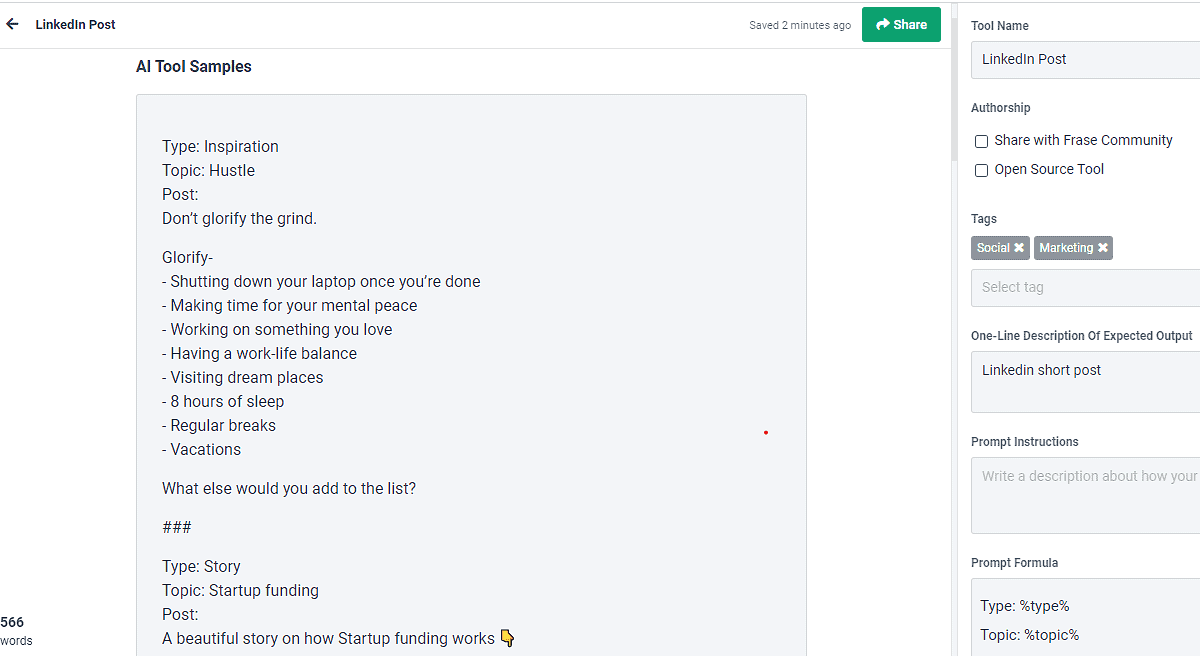Enable Share with Frase Community checkbox
The height and width of the screenshot is (656, 1200).
982,141
